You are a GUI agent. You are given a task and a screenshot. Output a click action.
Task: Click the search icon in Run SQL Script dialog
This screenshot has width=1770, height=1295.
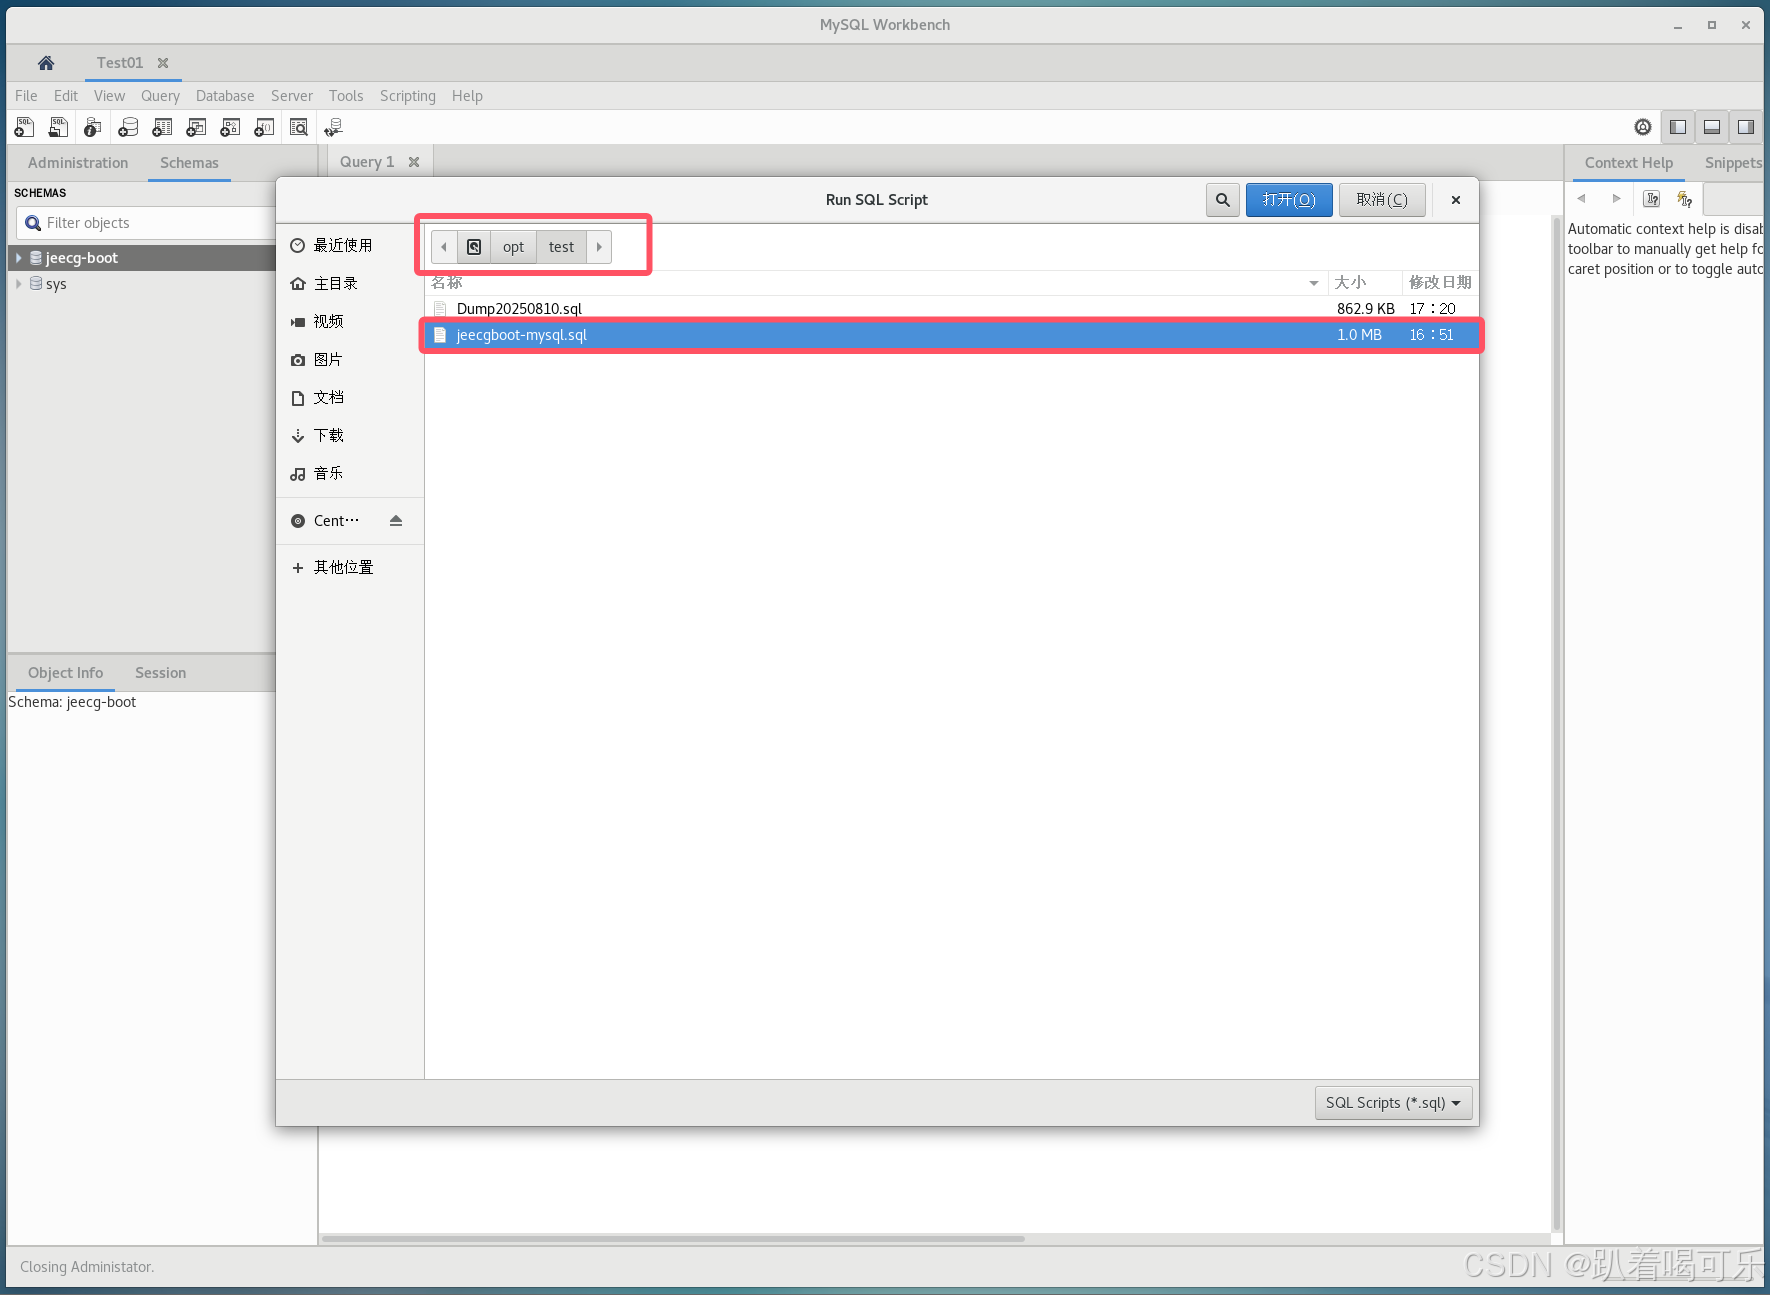pyautogui.click(x=1223, y=200)
